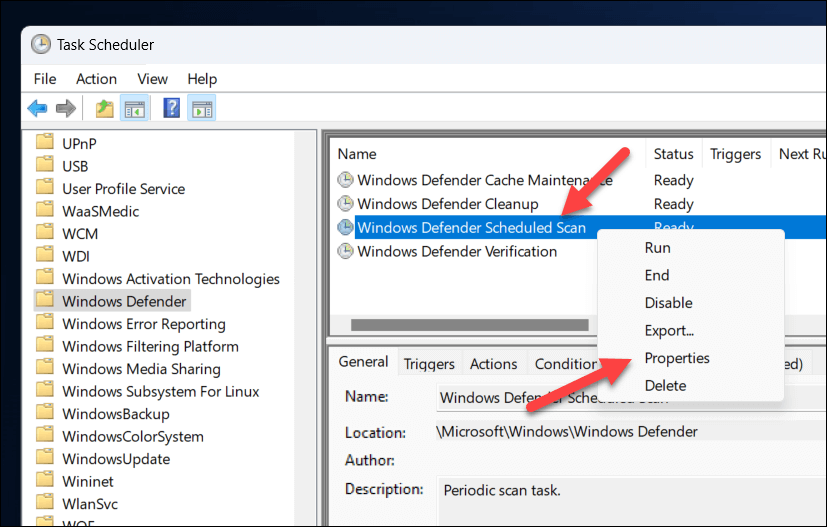Screen dimensions: 827x527
Task: Click the blue Help question mark icon
Action: tap(172, 108)
